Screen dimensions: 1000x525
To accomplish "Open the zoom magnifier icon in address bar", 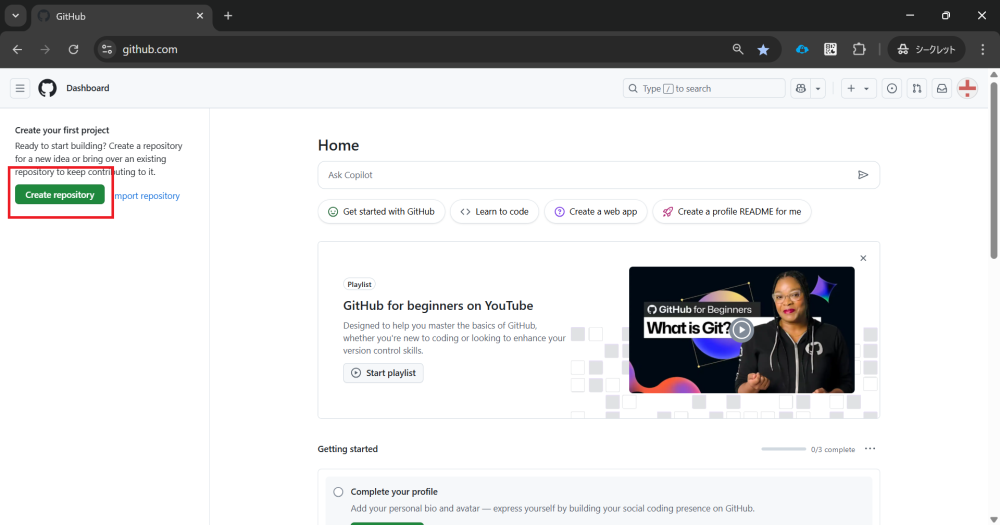I will tap(738, 49).
